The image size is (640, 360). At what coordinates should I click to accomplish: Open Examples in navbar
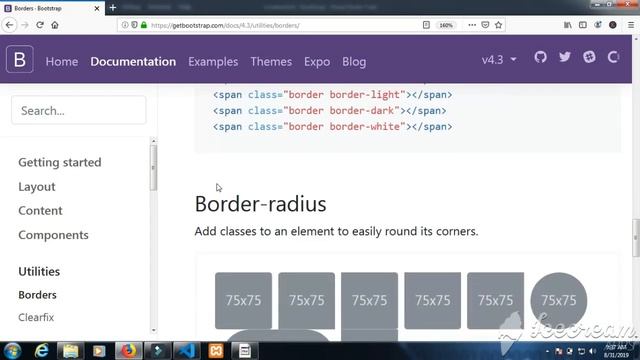tap(213, 62)
